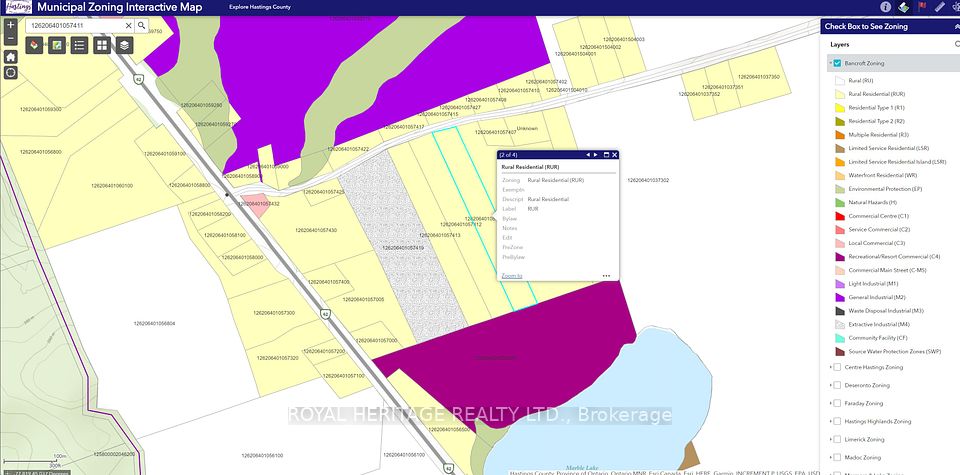Screen dimensions: 960x475
Task: Enable Limerick Zoning checkbox
Action: (x=837, y=439)
